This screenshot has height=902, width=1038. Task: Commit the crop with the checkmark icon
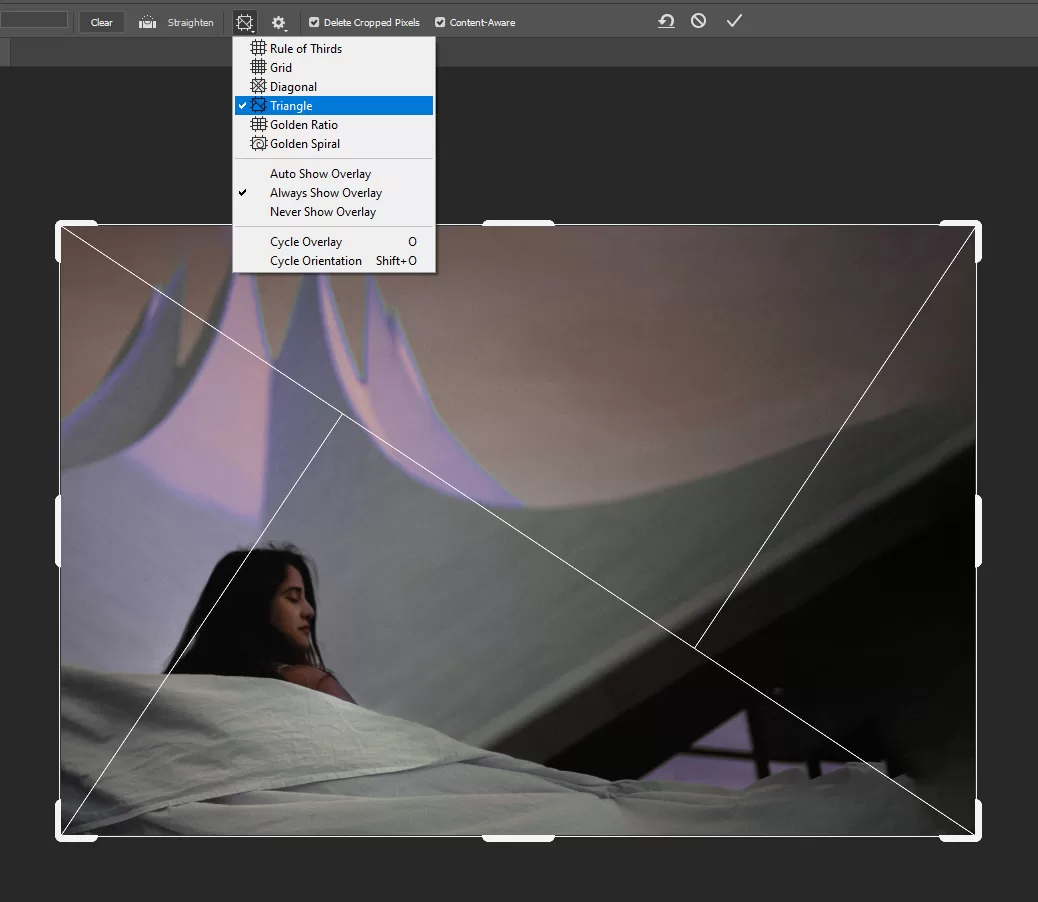tap(734, 20)
